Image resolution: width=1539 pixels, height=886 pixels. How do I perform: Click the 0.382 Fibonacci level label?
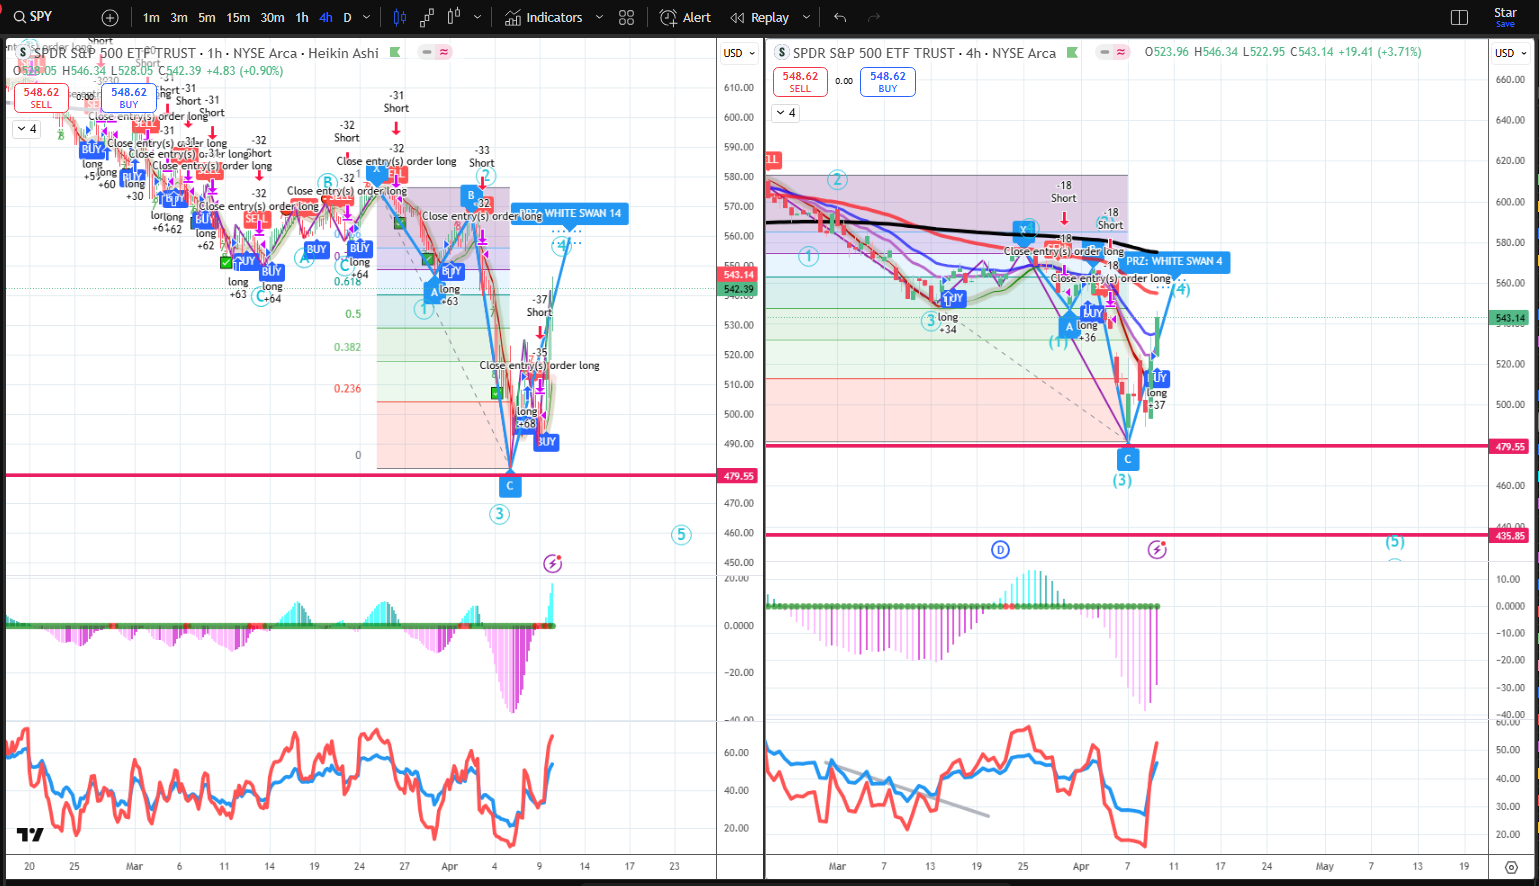tap(348, 347)
